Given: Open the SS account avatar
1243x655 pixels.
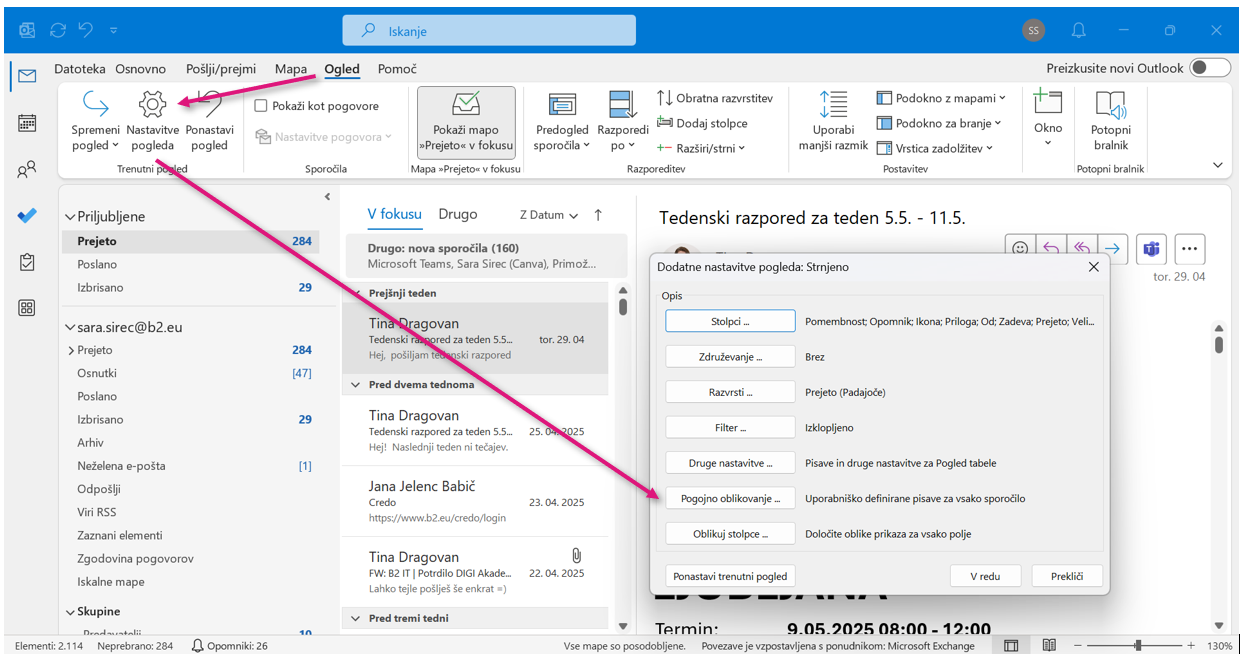Looking at the screenshot, I should 1034,31.
